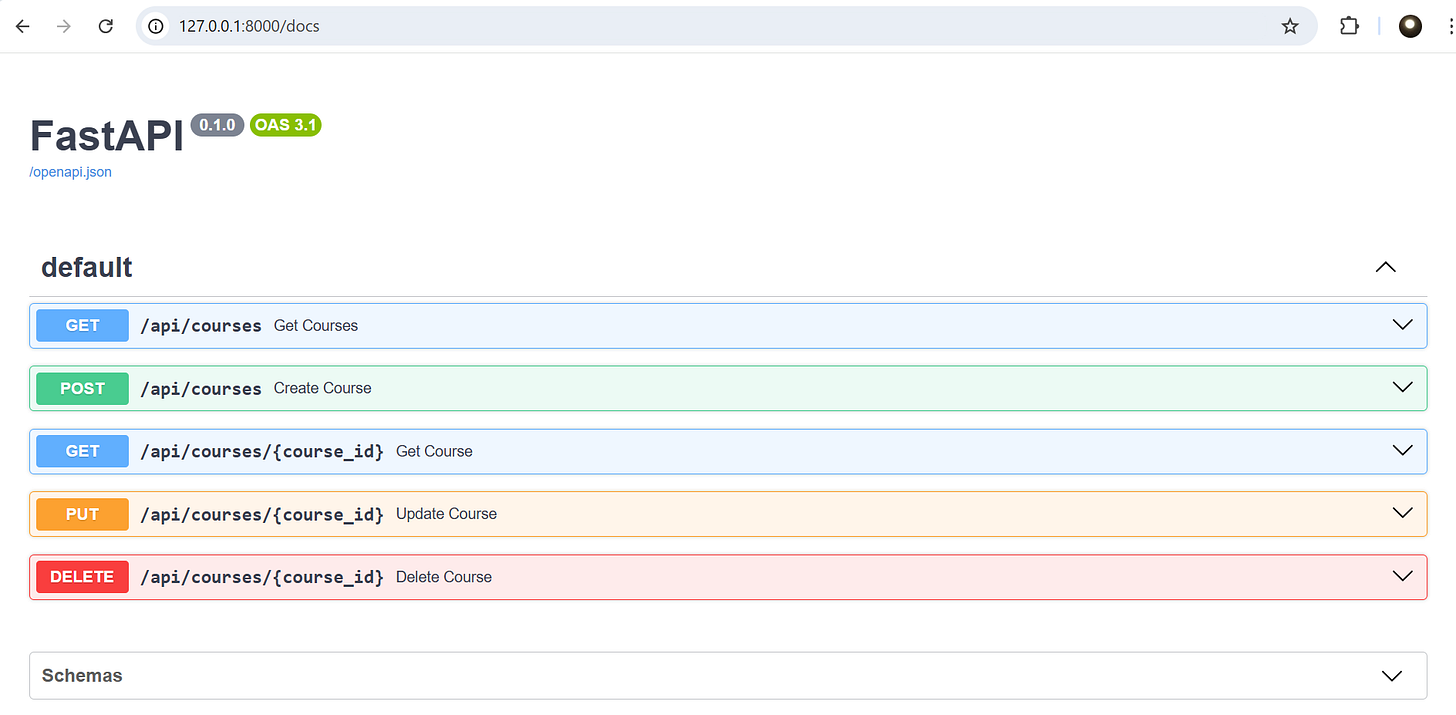Click the POST method badge

pyautogui.click(x=82, y=388)
